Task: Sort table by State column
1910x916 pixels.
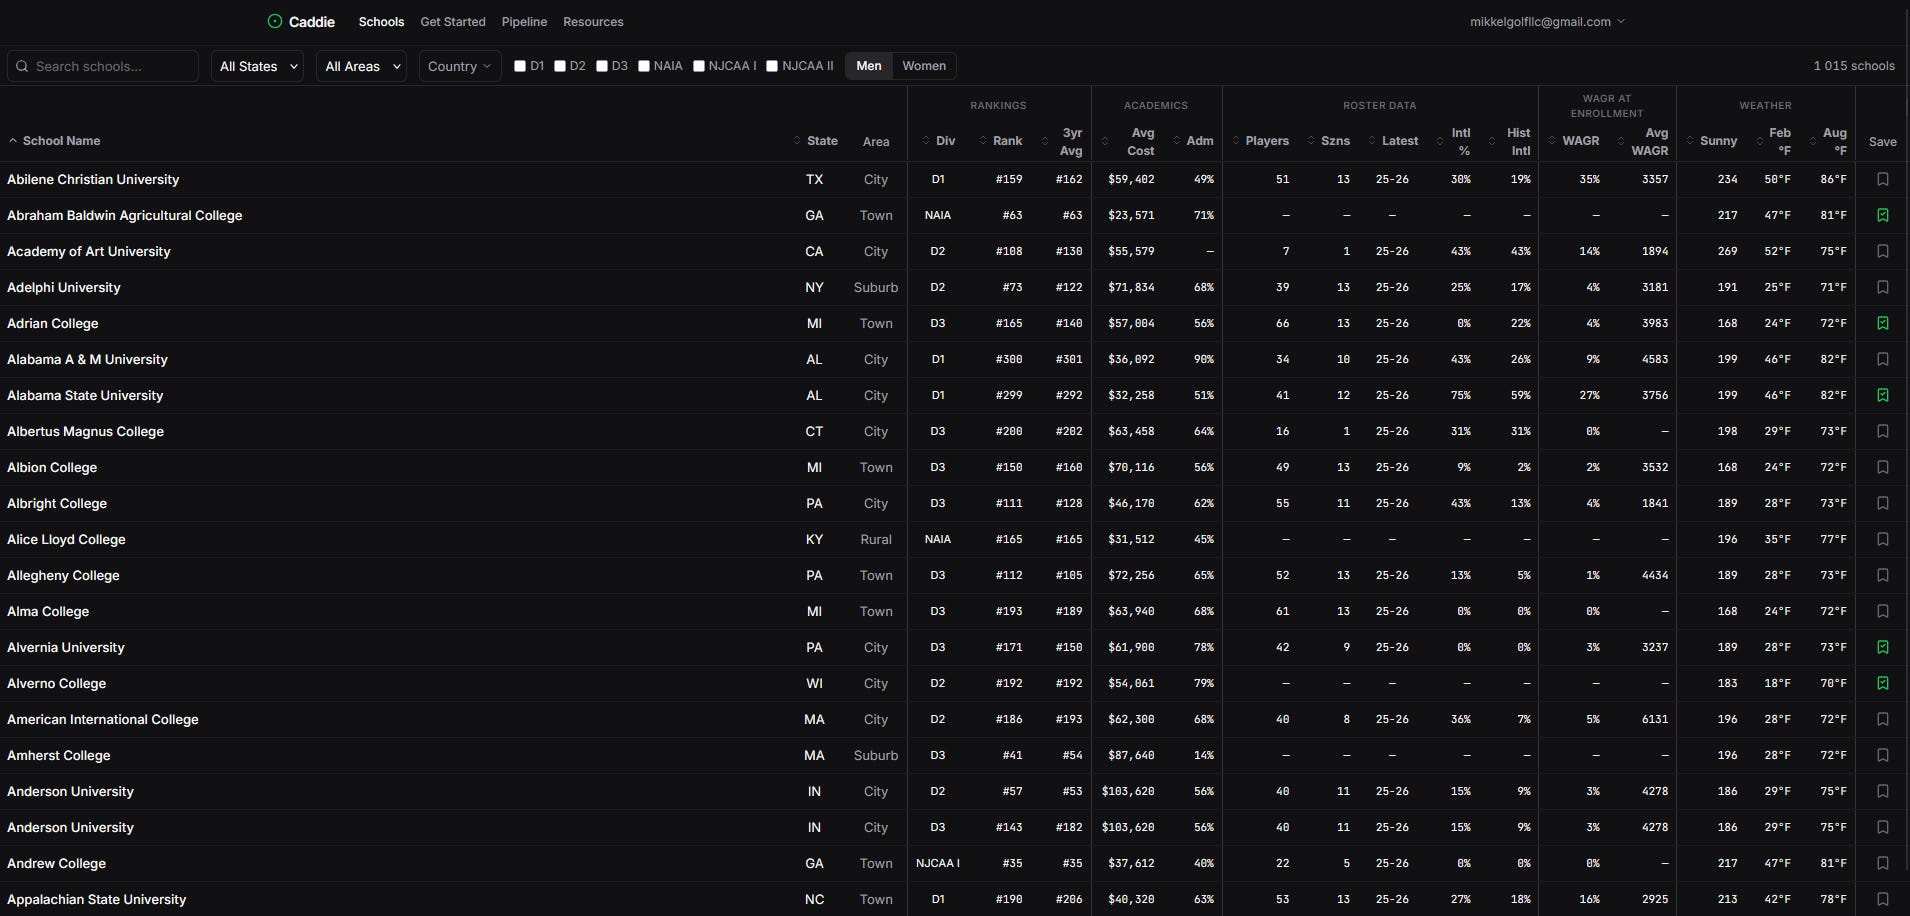Action: click(x=816, y=141)
